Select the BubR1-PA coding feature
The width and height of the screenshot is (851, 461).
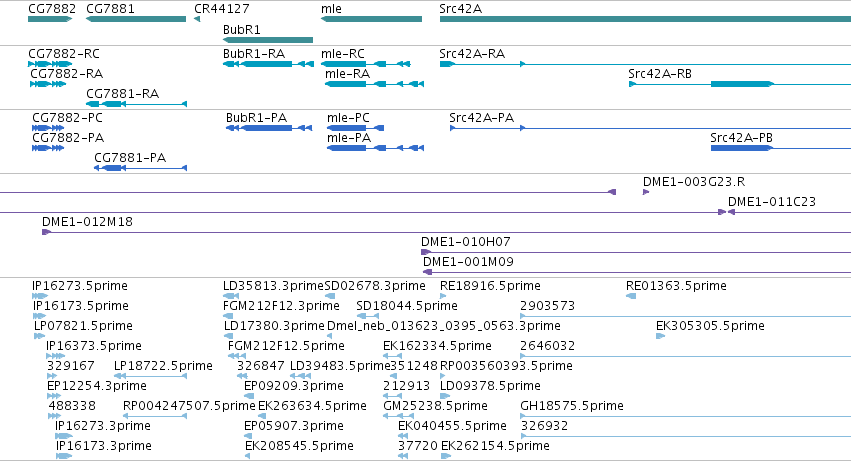269,128
